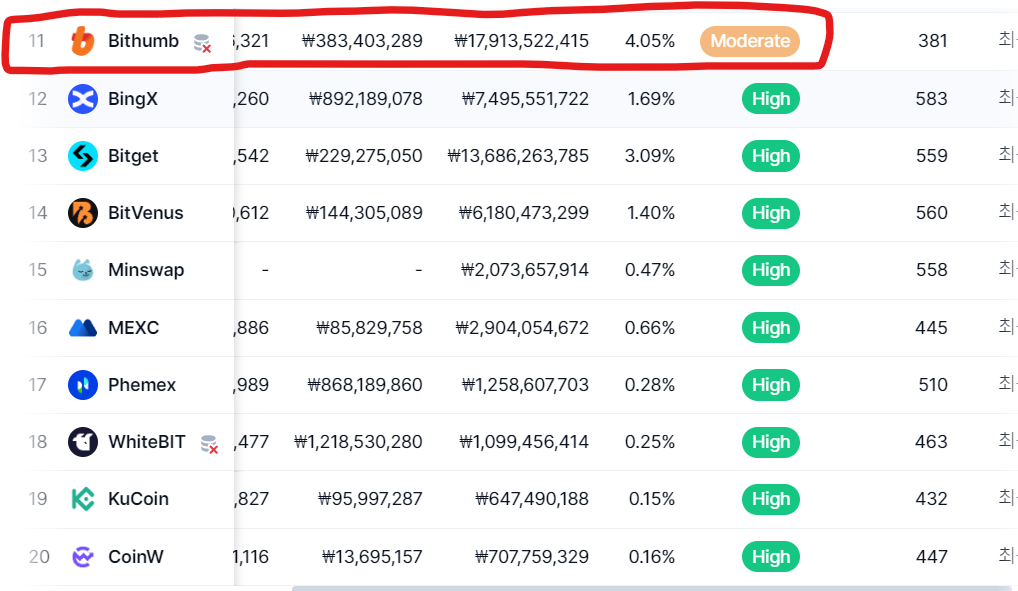Open the BitVenus exchange link
Viewport: 1018px width, 591px height.
pyautogui.click(x=145, y=213)
